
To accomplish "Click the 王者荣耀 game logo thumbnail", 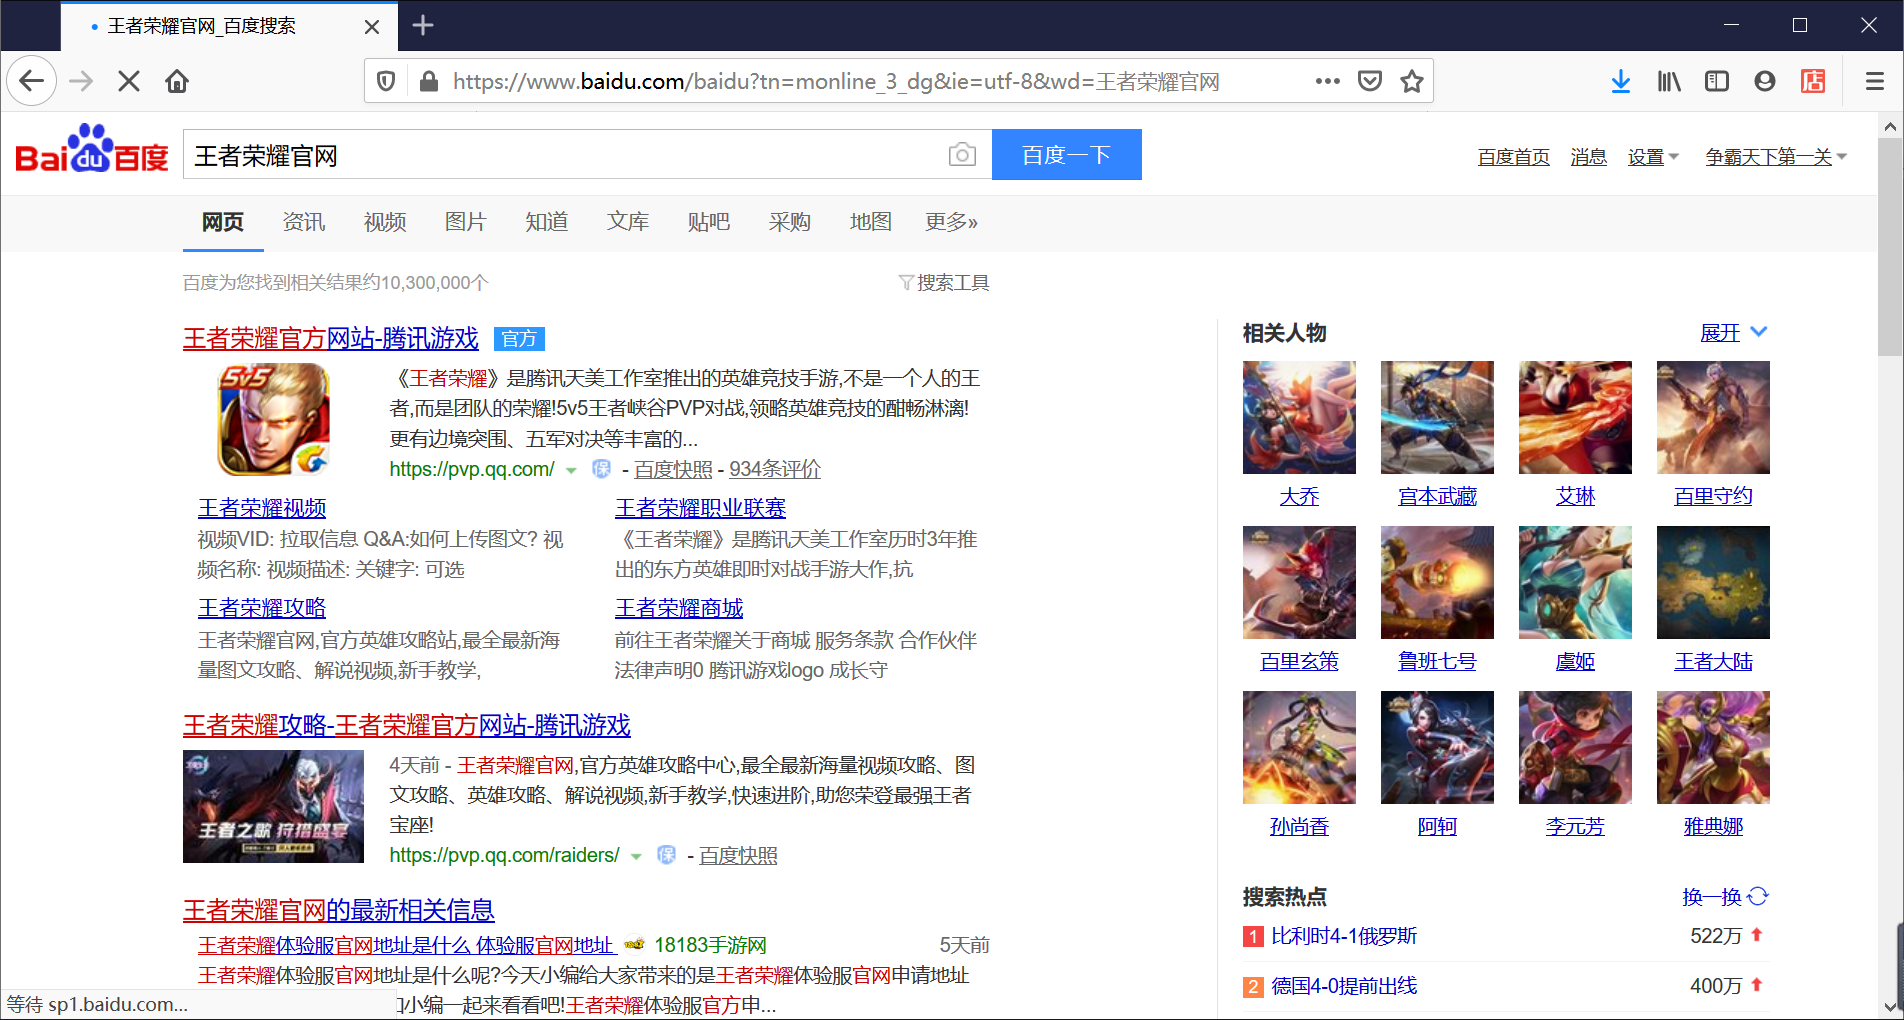I will pyautogui.click(x=274, y=419).
